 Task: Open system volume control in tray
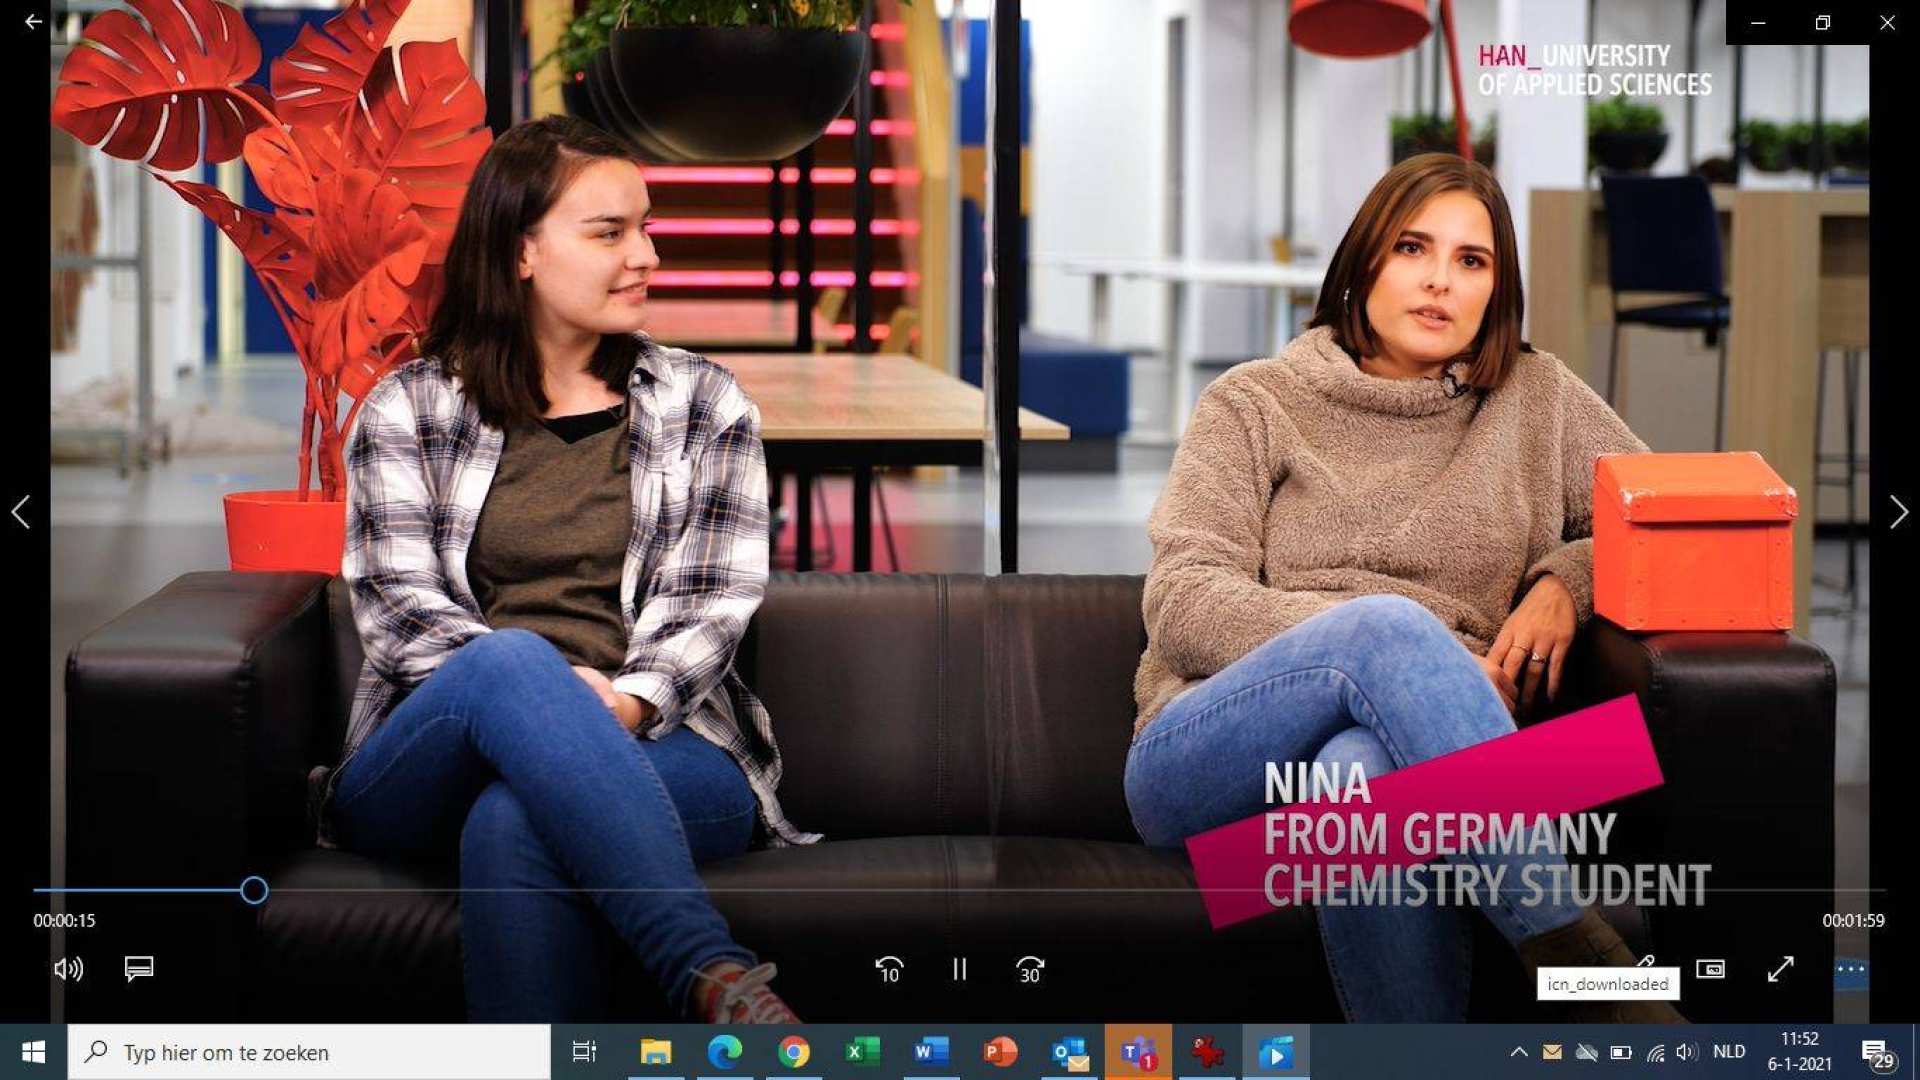point(1687,1052)
